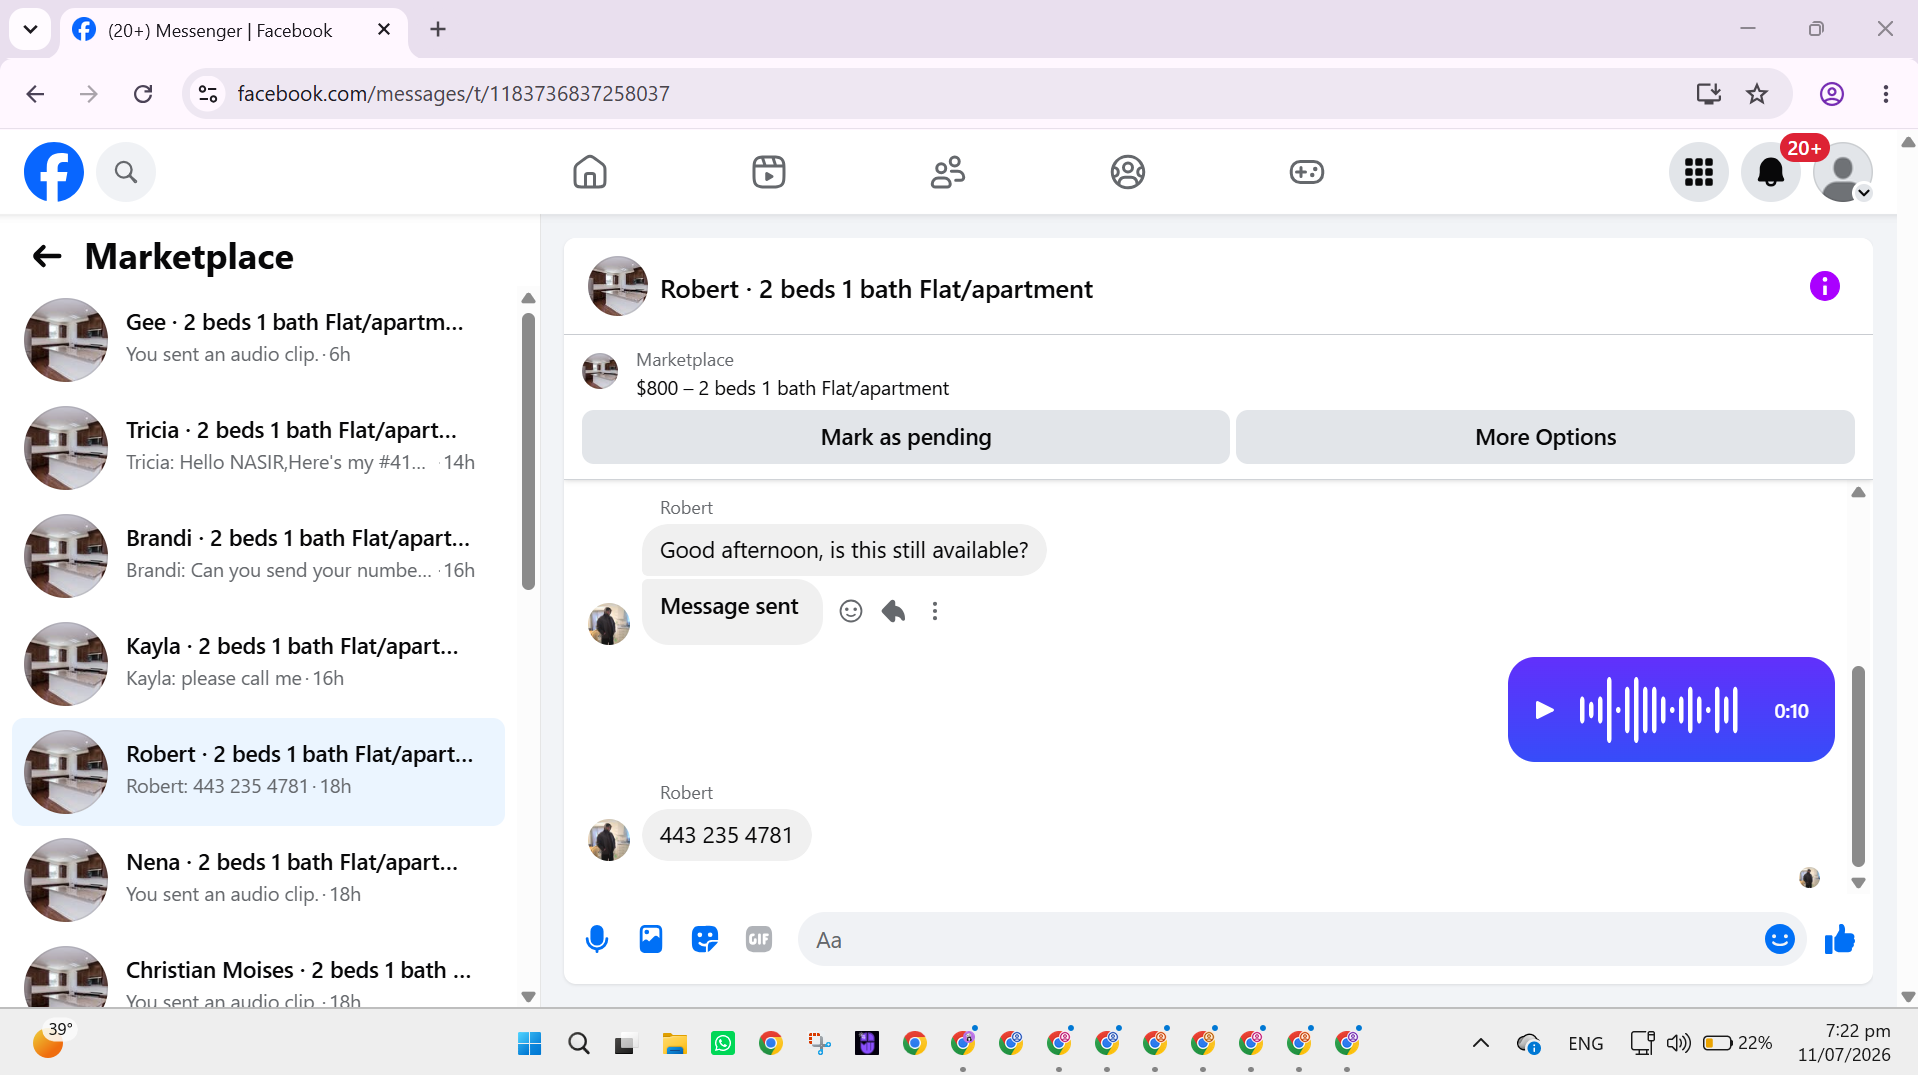Open the $800 2 beds listing link
The width and height of the screenshot is (1918, 1075).
coord(792,388)
